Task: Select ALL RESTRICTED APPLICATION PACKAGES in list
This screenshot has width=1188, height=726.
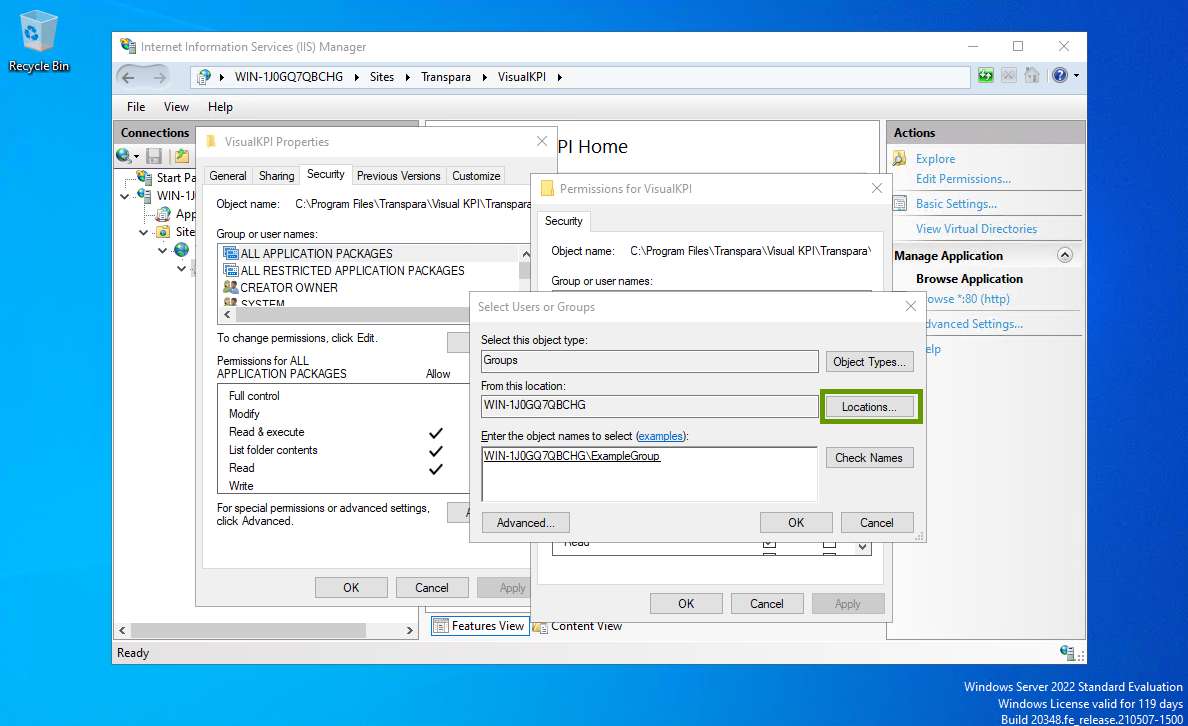Action: tap(352, 270)
